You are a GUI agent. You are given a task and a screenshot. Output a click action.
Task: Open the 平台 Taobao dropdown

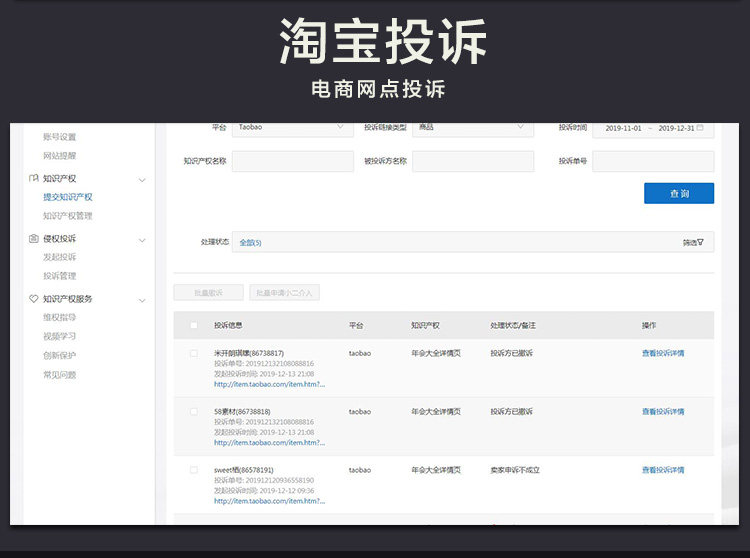point(293,128)
